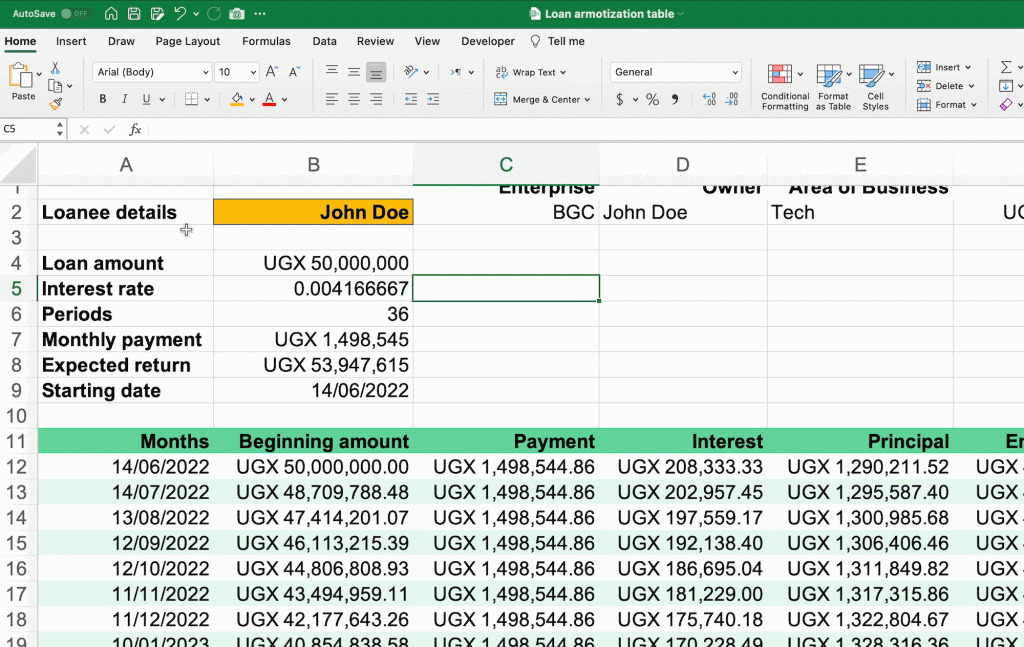Turn on the AutoSave switch

(x=76, y=14)
